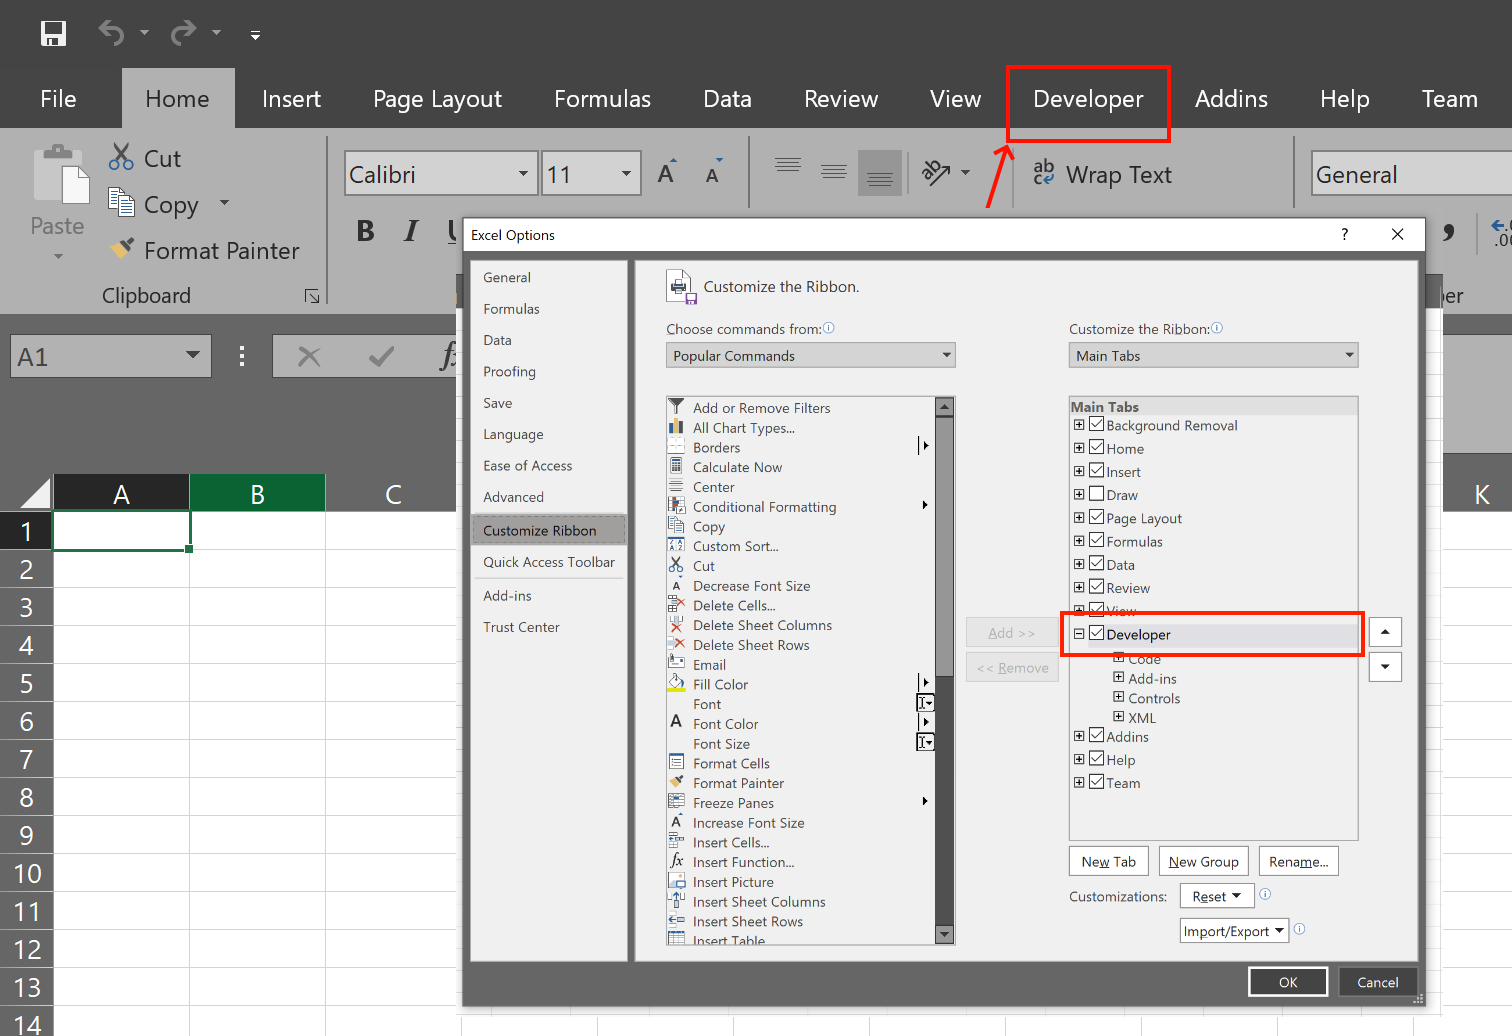The image size is (1512, 1036).
Task: Enable the Draw tab checkbox
Action: click(x=1097, y=494)
